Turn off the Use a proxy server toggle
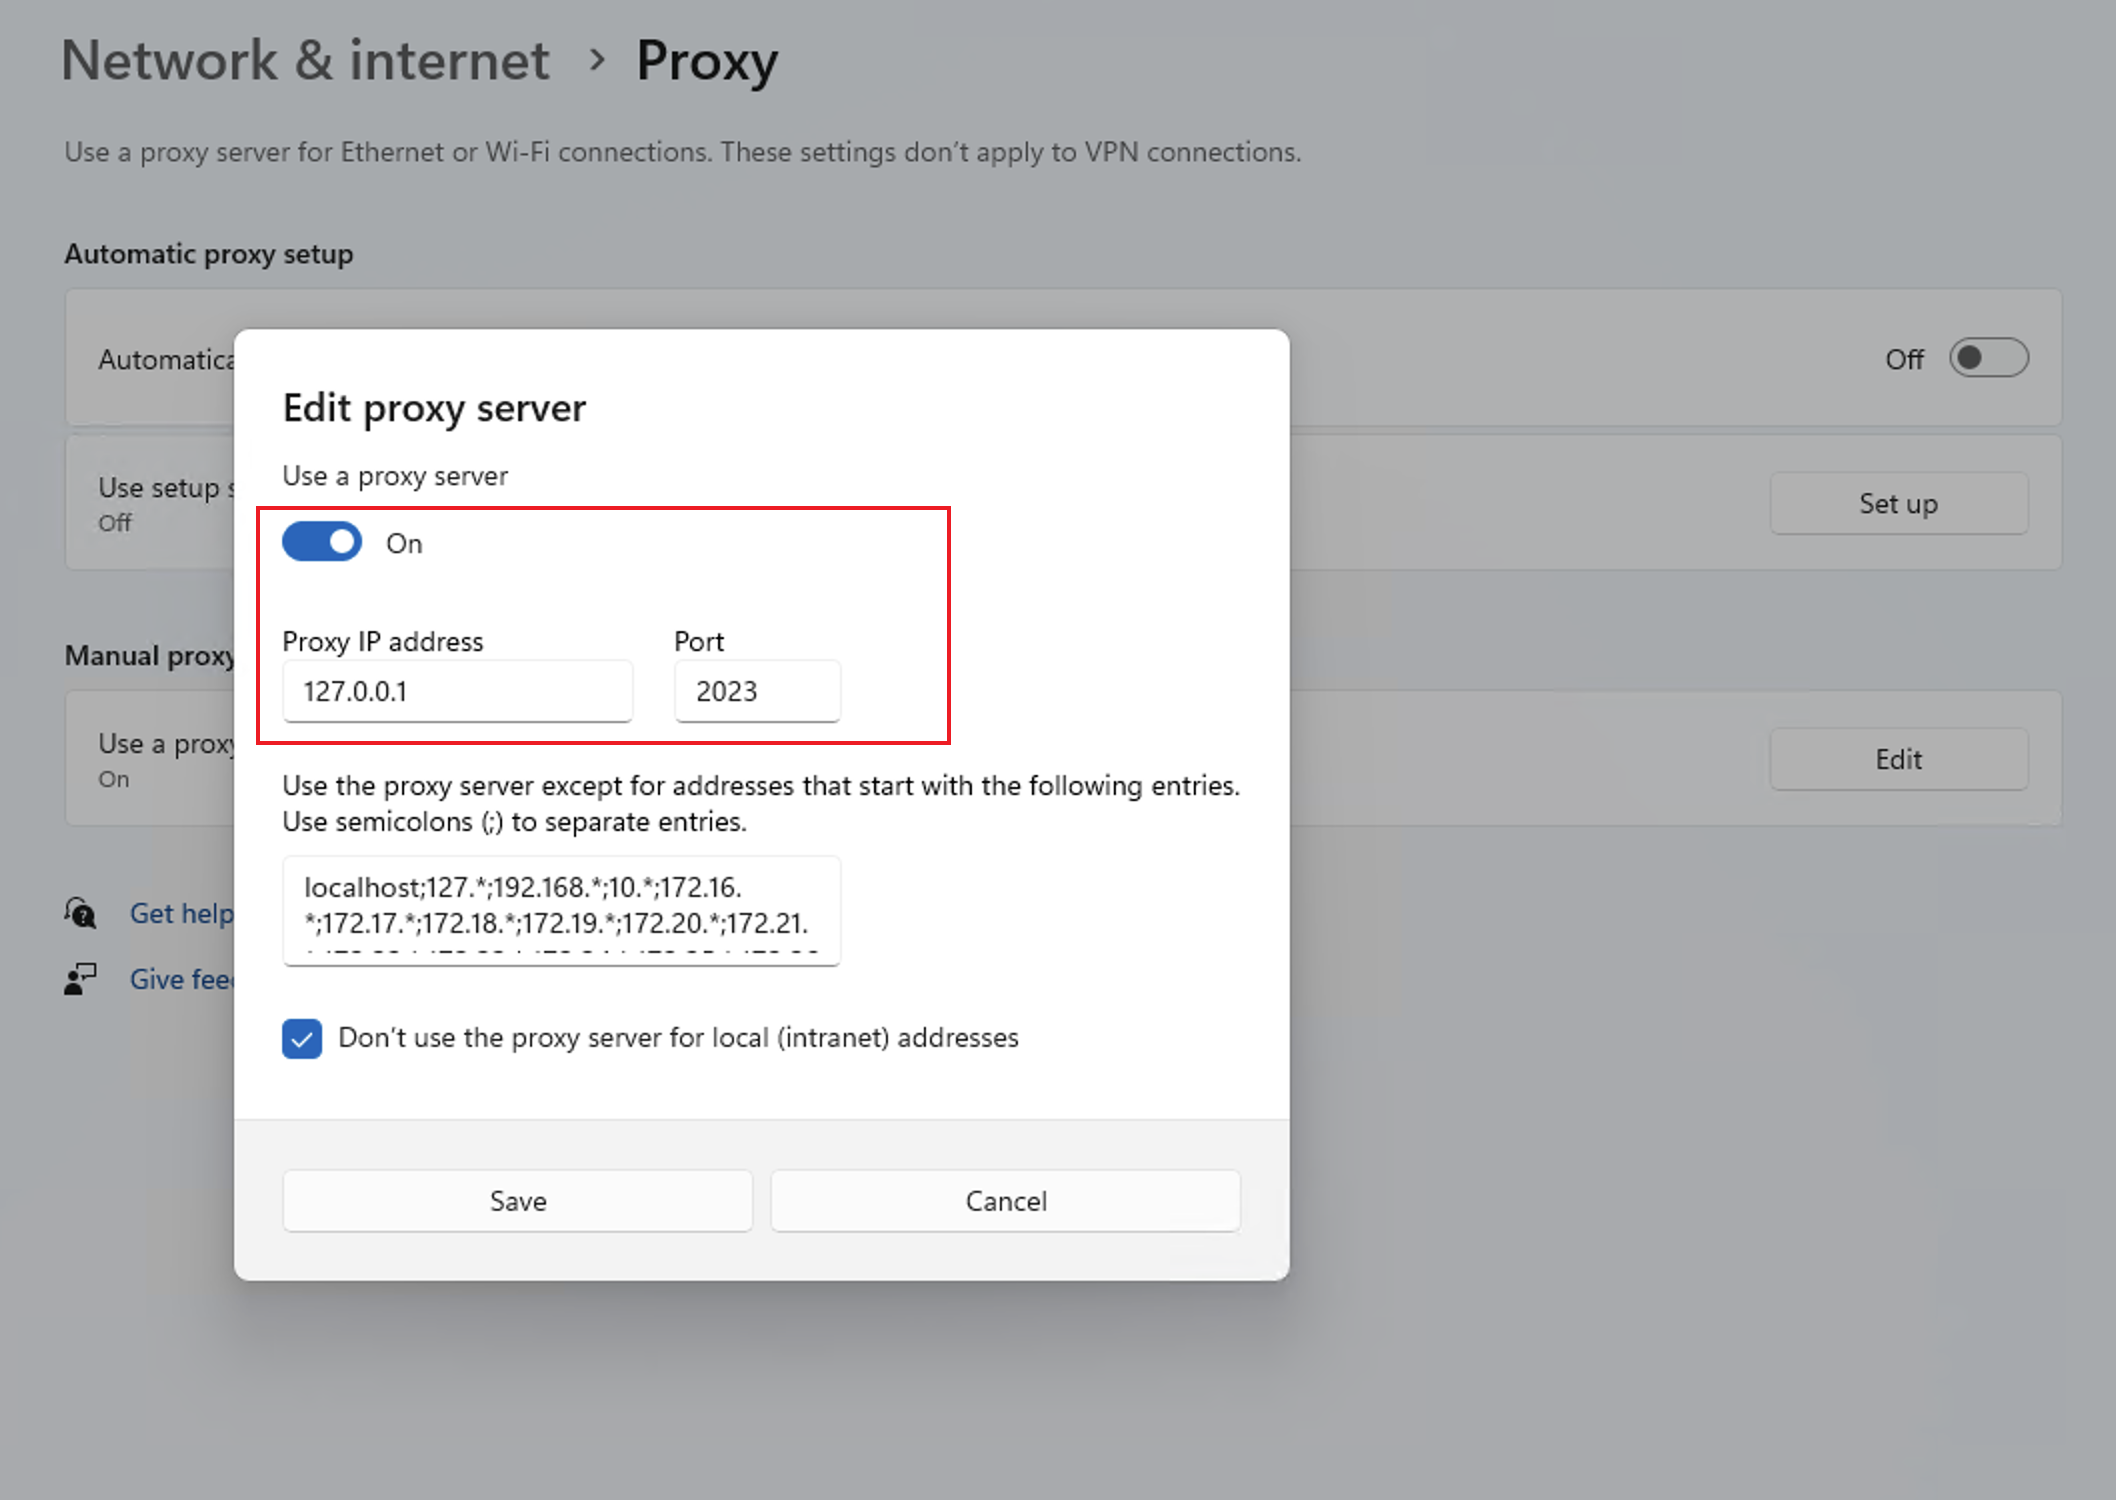This screenshot has width=2116, height=1500. coord(322,542)
